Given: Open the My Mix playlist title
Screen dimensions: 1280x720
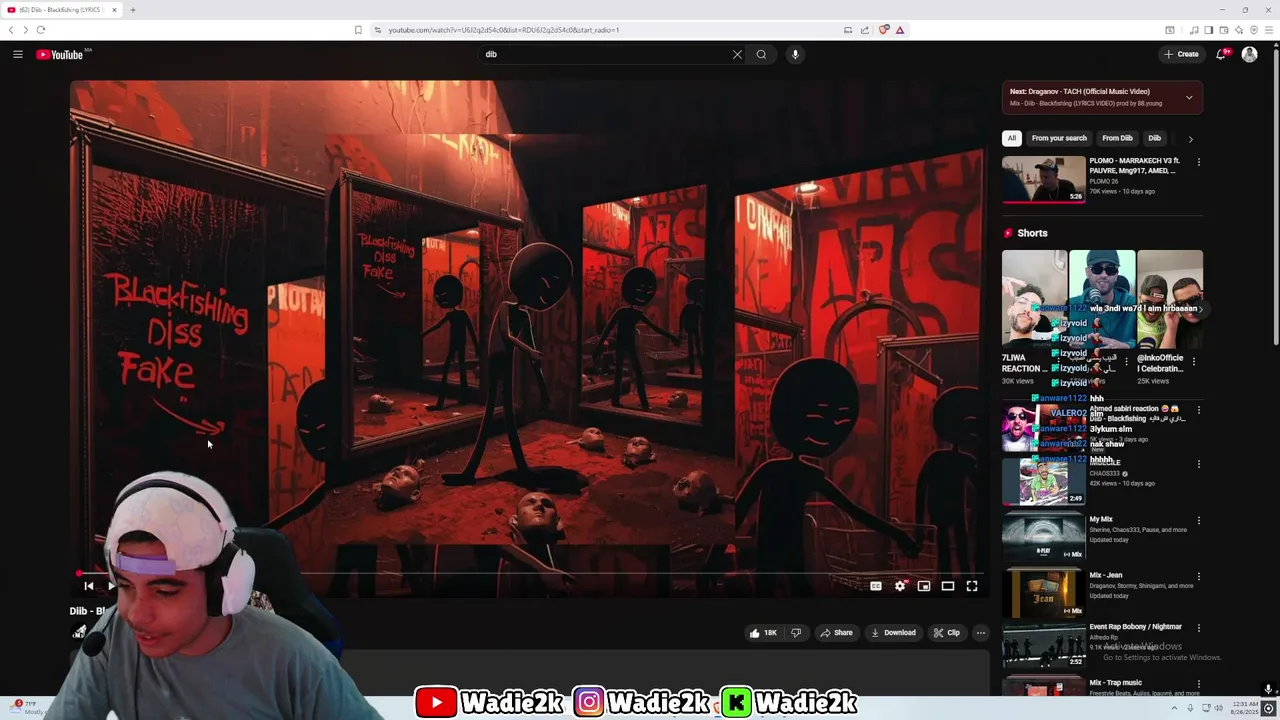Looking at the screenshot, I should click(x=1101, y=520).
